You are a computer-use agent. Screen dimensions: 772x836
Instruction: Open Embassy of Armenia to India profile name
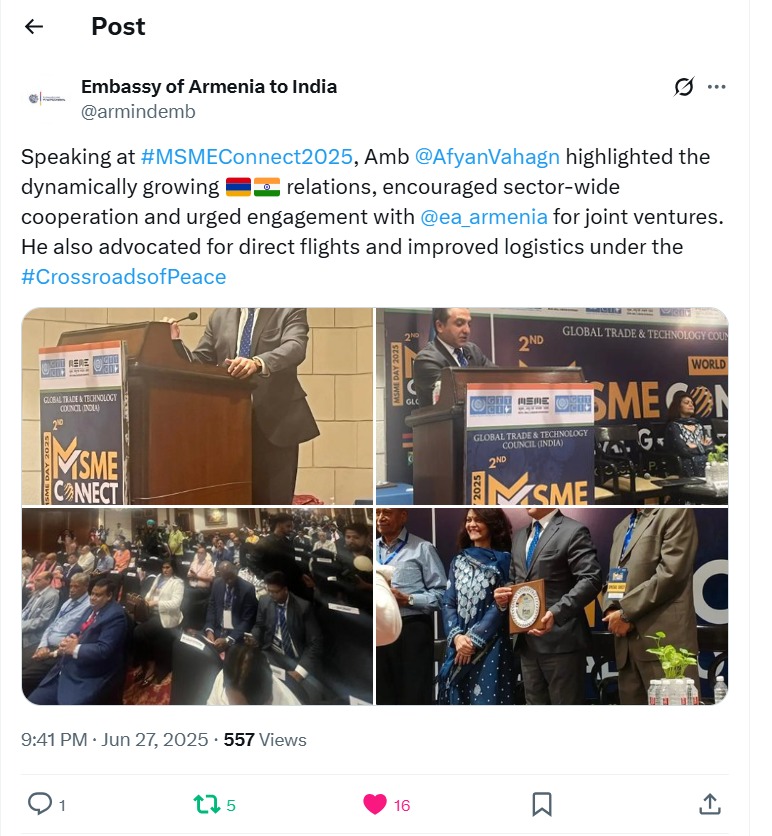click(x=209, y=86)
